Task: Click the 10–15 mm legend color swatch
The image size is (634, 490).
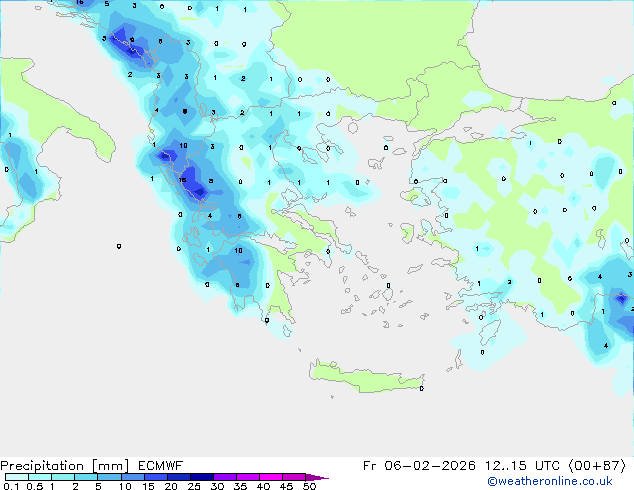Action: (x=133, y=477)
